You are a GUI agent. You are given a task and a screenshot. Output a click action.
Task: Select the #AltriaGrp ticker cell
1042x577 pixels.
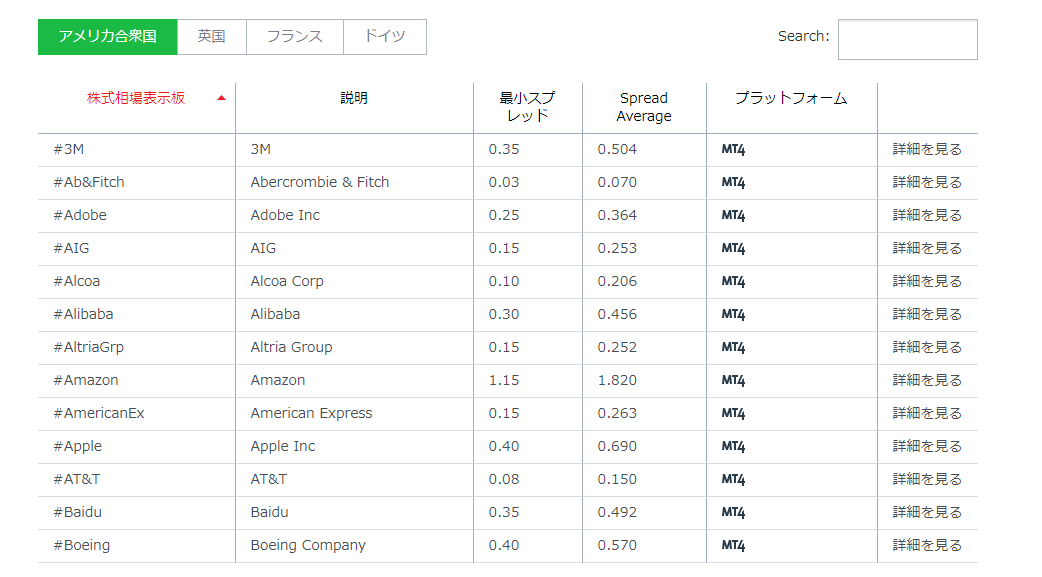point(136,348)
